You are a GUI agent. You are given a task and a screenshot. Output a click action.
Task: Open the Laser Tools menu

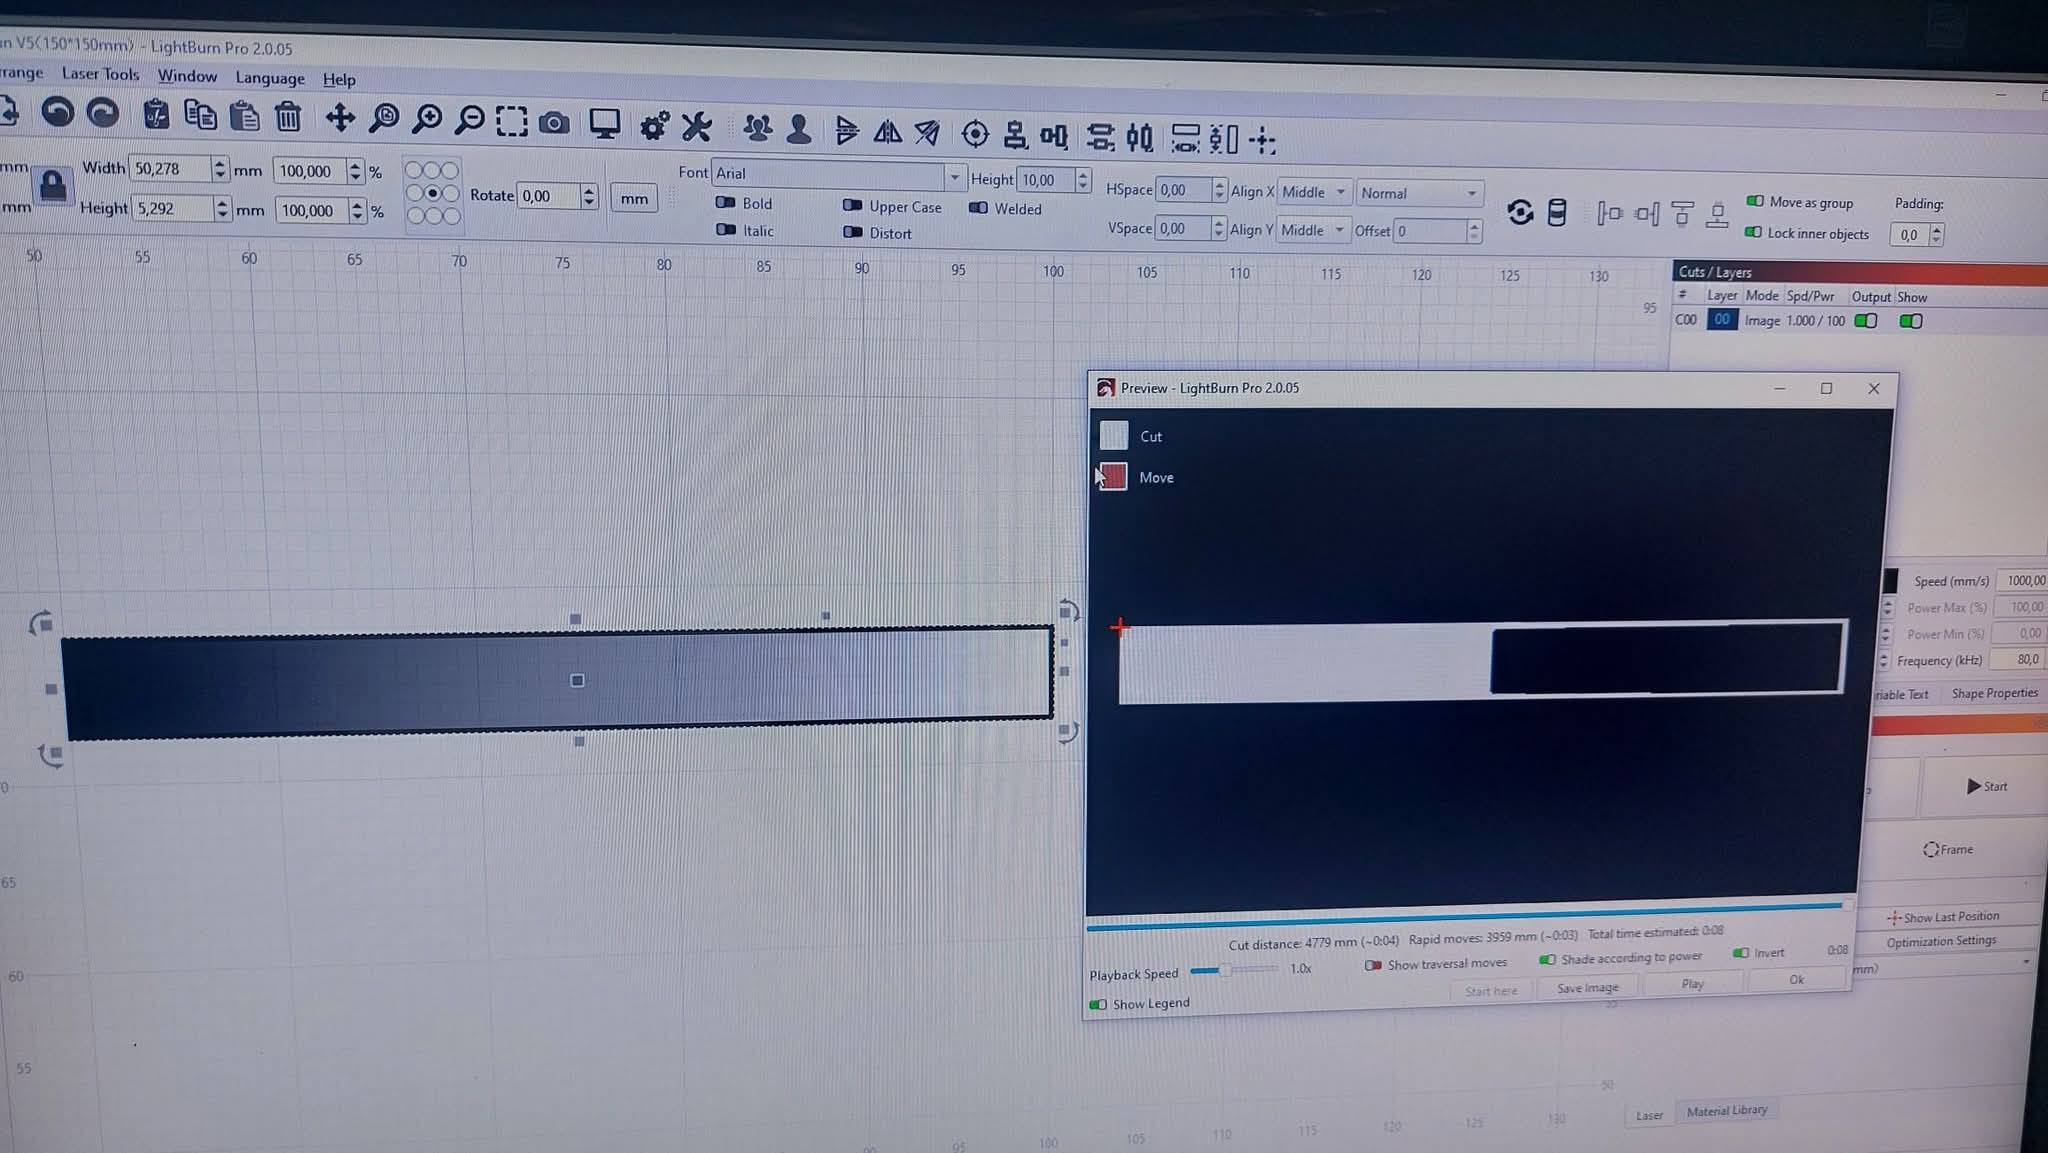click(100, 74)
